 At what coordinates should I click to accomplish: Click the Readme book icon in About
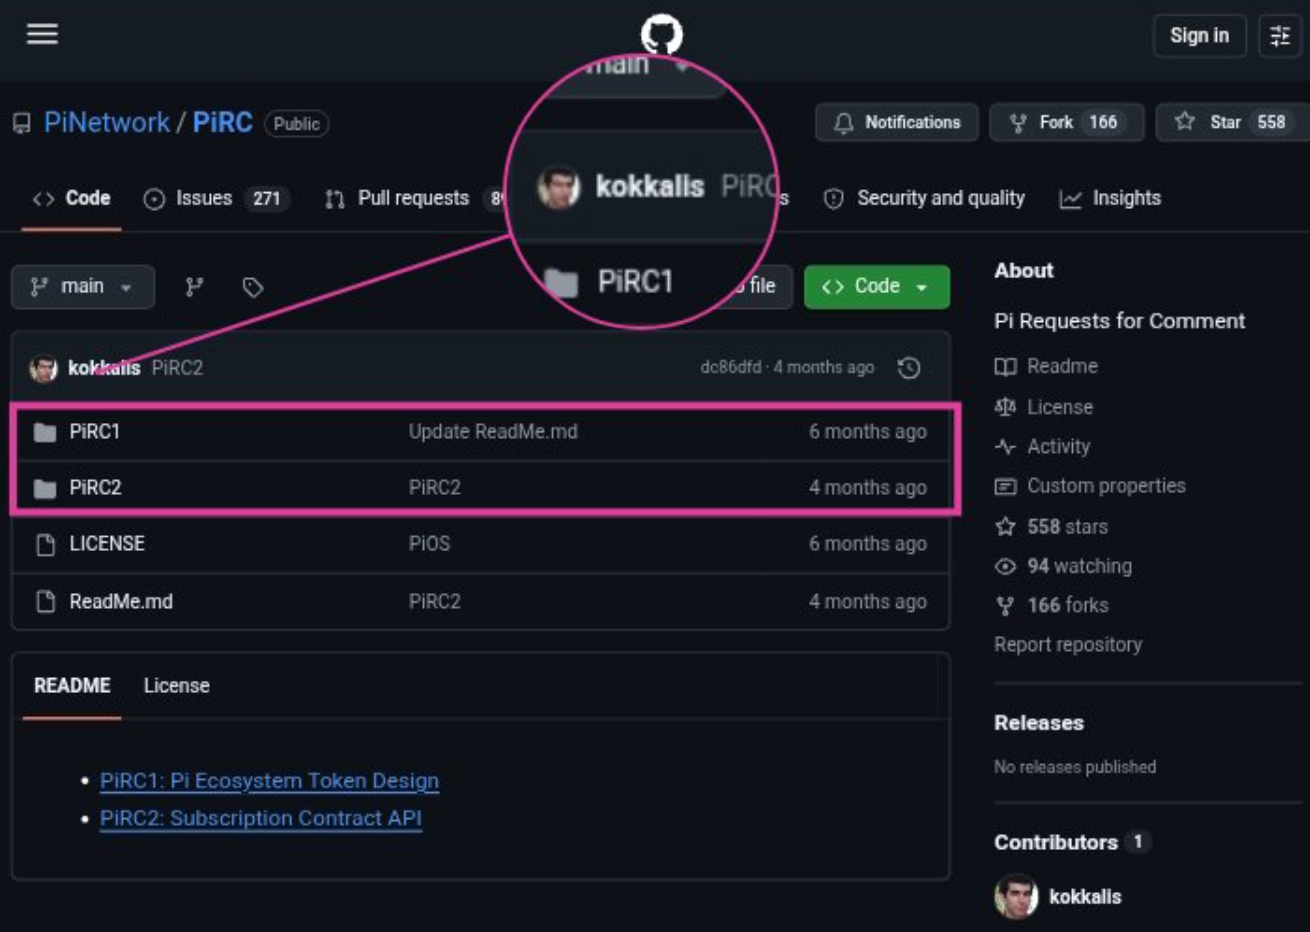tap(1005, 367)
